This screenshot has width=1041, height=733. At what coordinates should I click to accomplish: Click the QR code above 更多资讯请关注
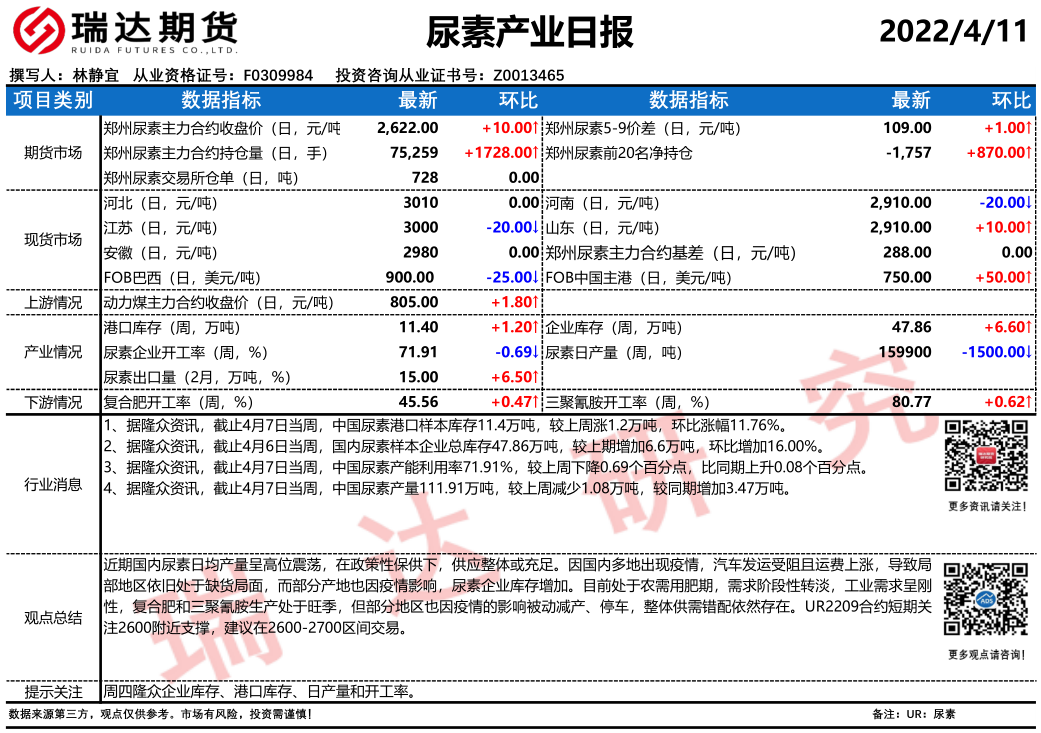986,458
